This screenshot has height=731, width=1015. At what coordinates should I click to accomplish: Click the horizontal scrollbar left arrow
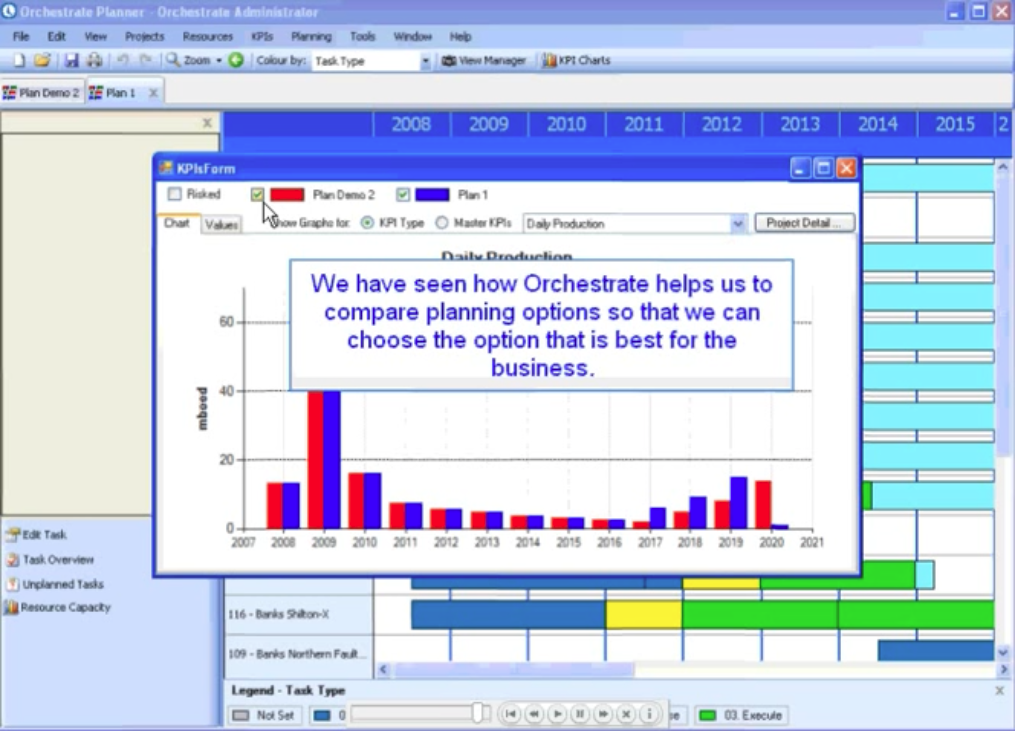tap(383, 669)
